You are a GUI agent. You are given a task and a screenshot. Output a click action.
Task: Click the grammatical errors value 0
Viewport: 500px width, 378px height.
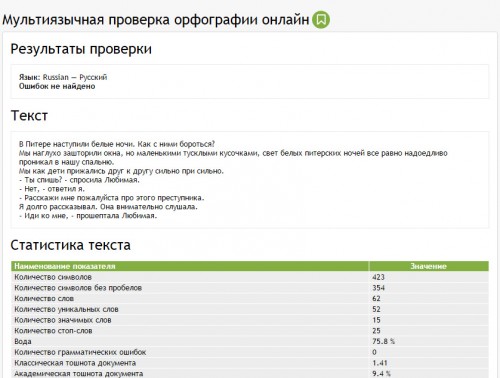374,352
